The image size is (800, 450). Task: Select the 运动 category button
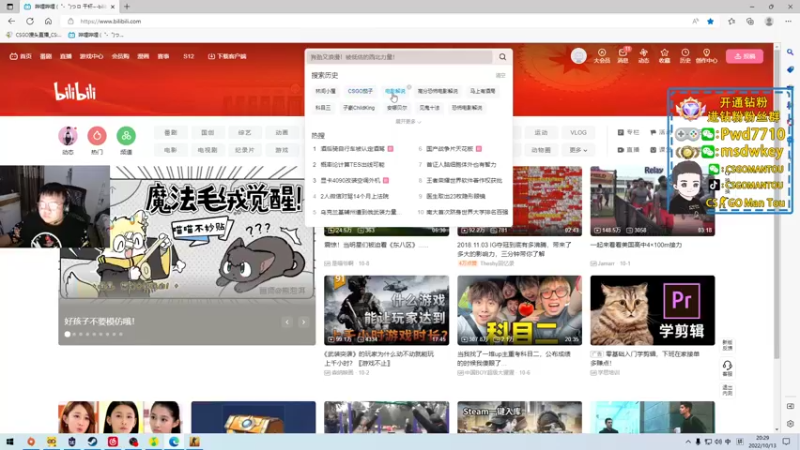point(541,133)
